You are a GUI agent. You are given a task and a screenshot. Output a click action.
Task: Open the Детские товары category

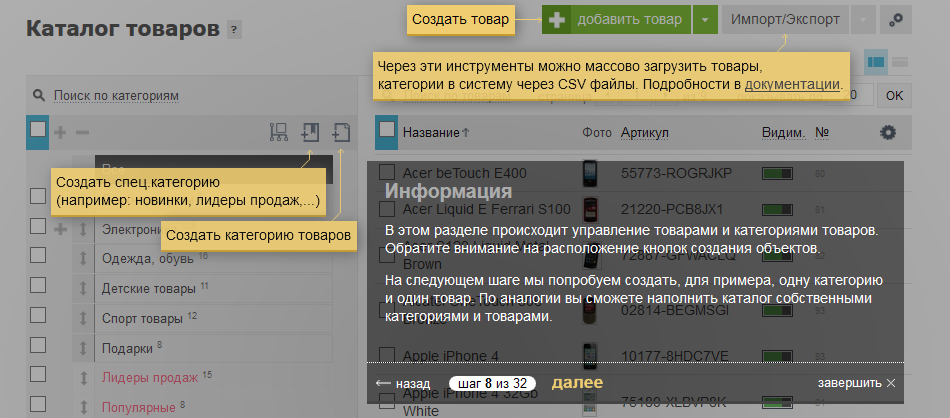pos(148,288)
